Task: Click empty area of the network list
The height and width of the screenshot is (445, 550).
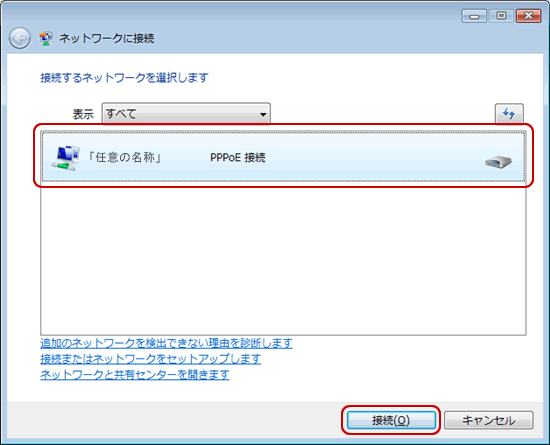Action: click(x=283, y=259)
